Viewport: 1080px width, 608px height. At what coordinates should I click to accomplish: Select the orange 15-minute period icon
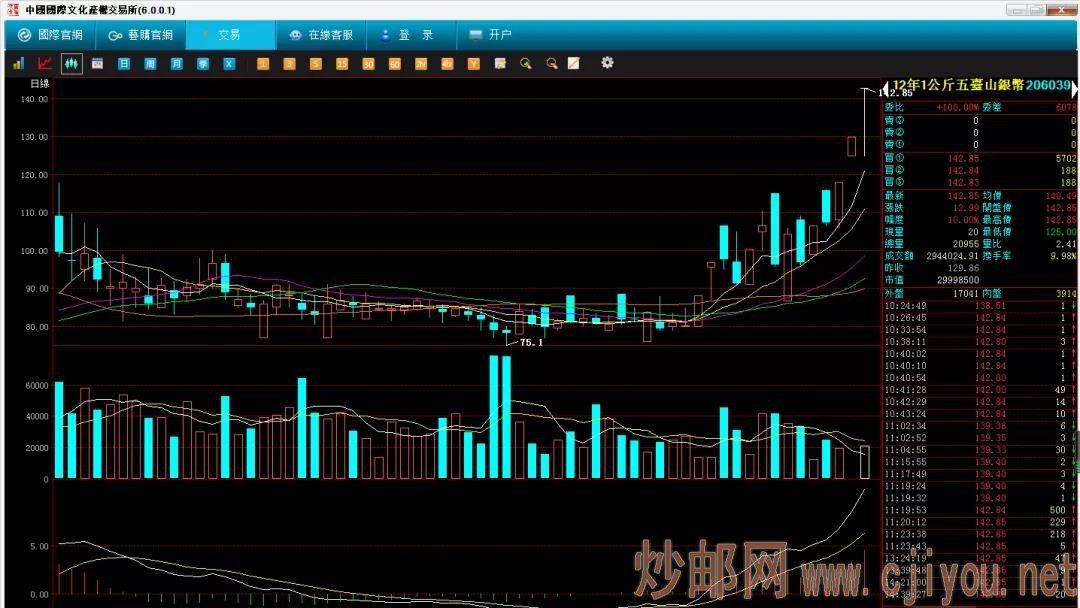pyautogui.click(x=342, y=63)
